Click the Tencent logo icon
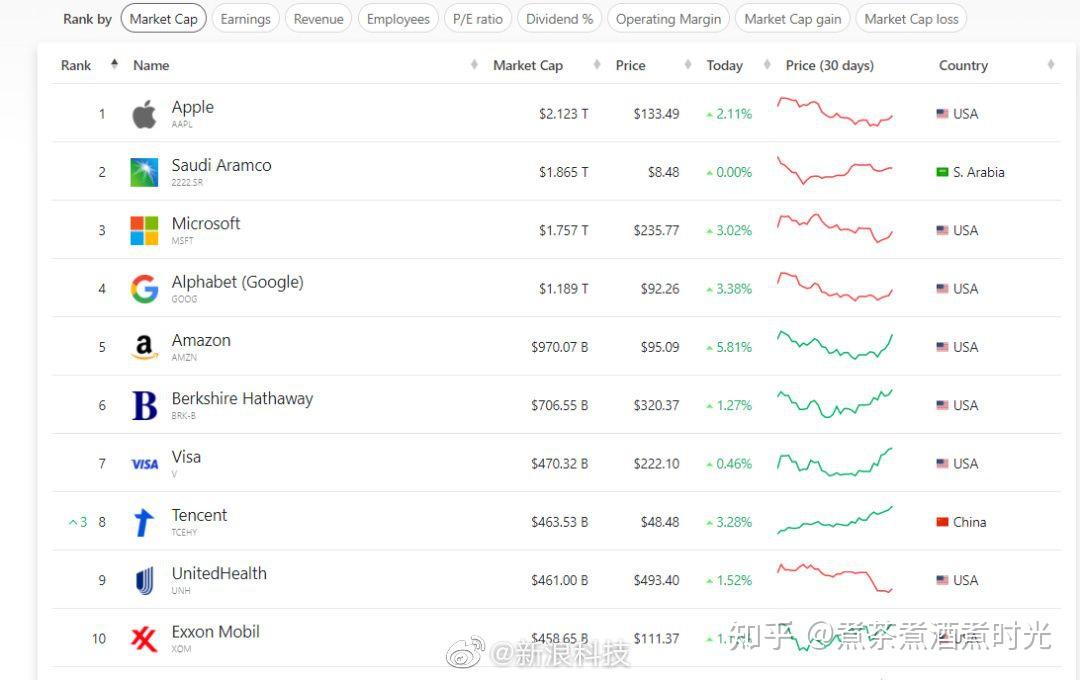The image size is (1080, 680). coord(144,522)
